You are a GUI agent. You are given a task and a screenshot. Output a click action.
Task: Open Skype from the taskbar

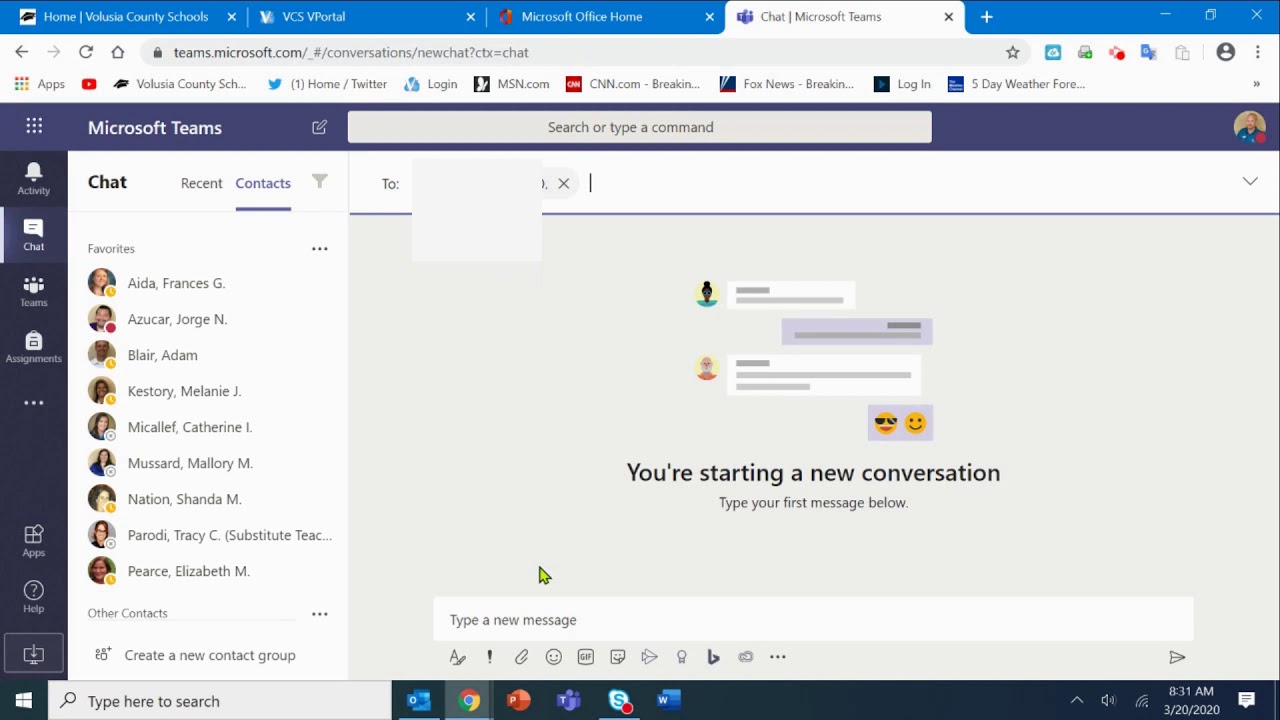[619, 701]
